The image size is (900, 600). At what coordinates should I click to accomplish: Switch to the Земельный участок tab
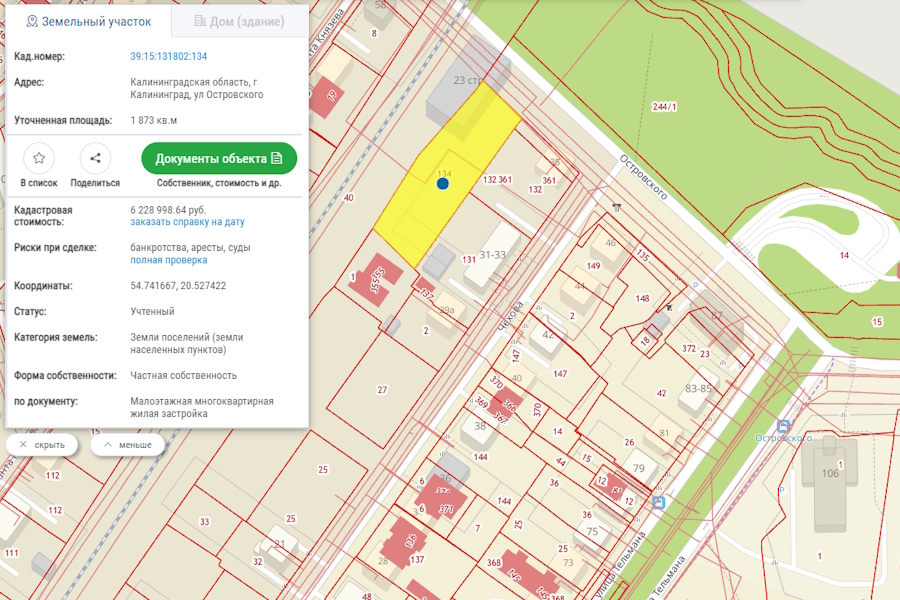click(89, 21)
